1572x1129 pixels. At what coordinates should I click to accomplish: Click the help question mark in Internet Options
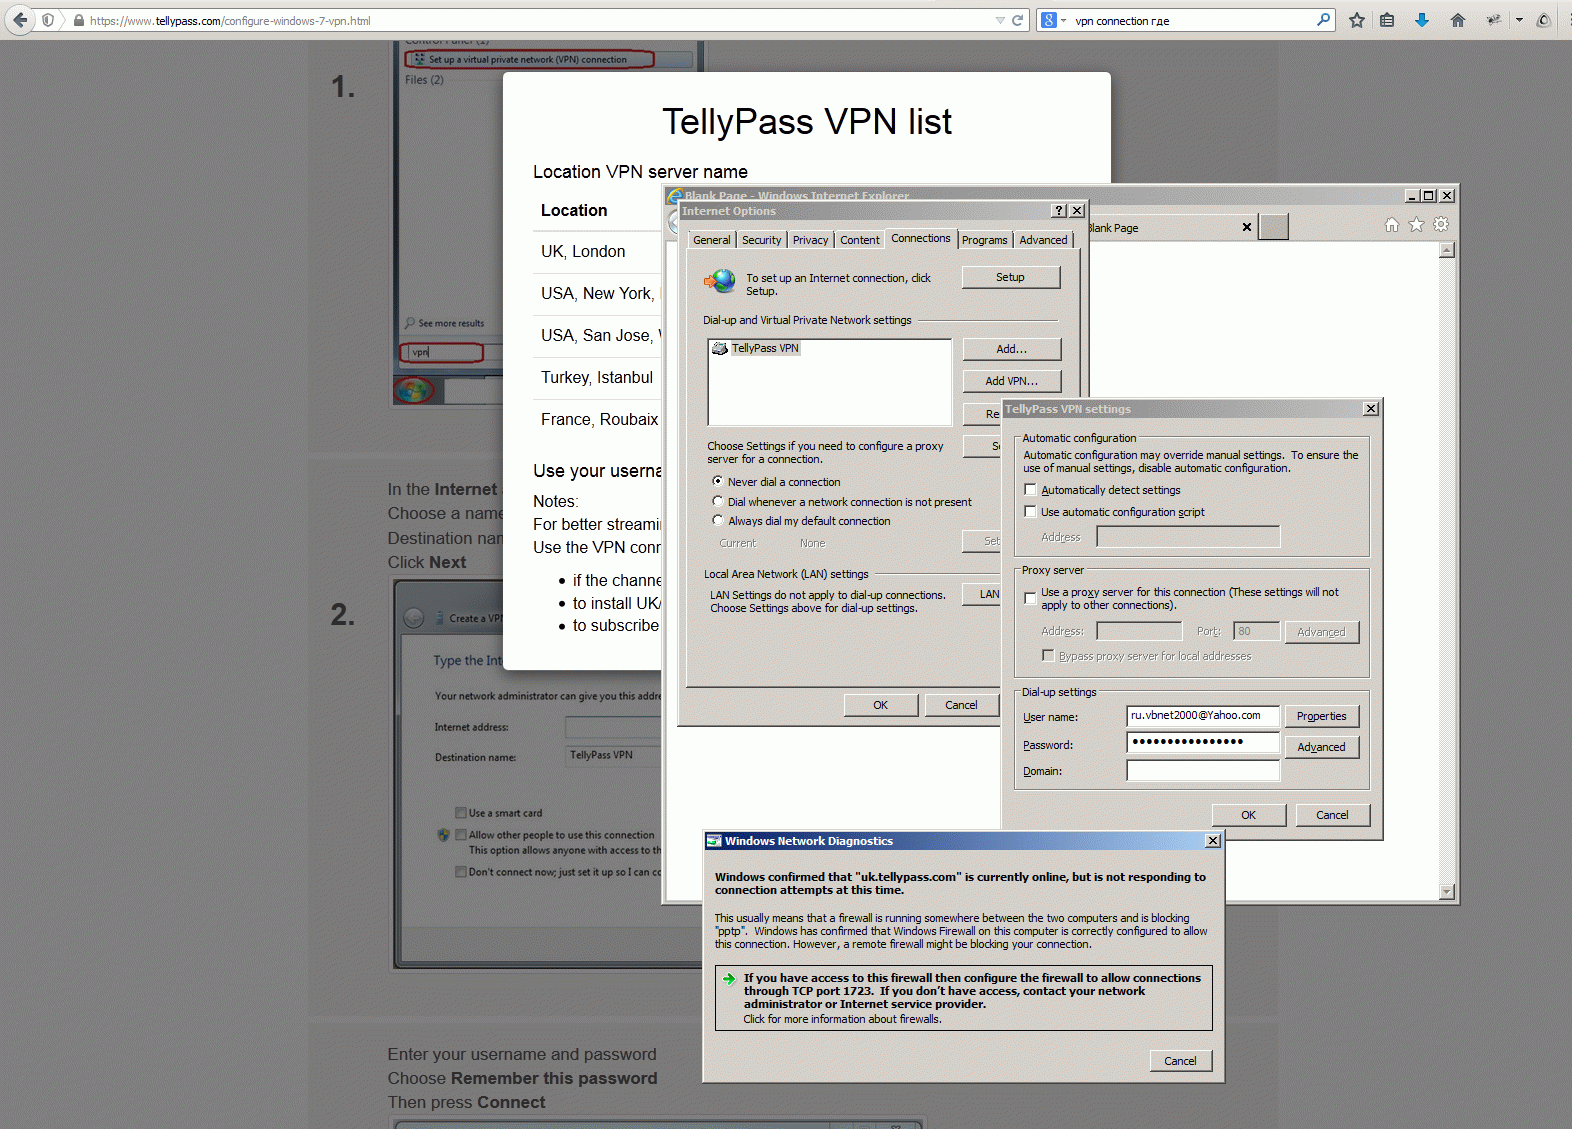click(1060, 211)
